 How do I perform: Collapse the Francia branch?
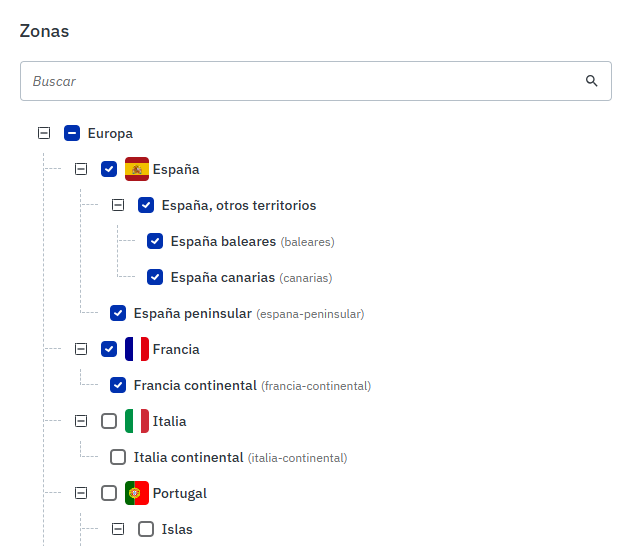(x=81, y=349)
